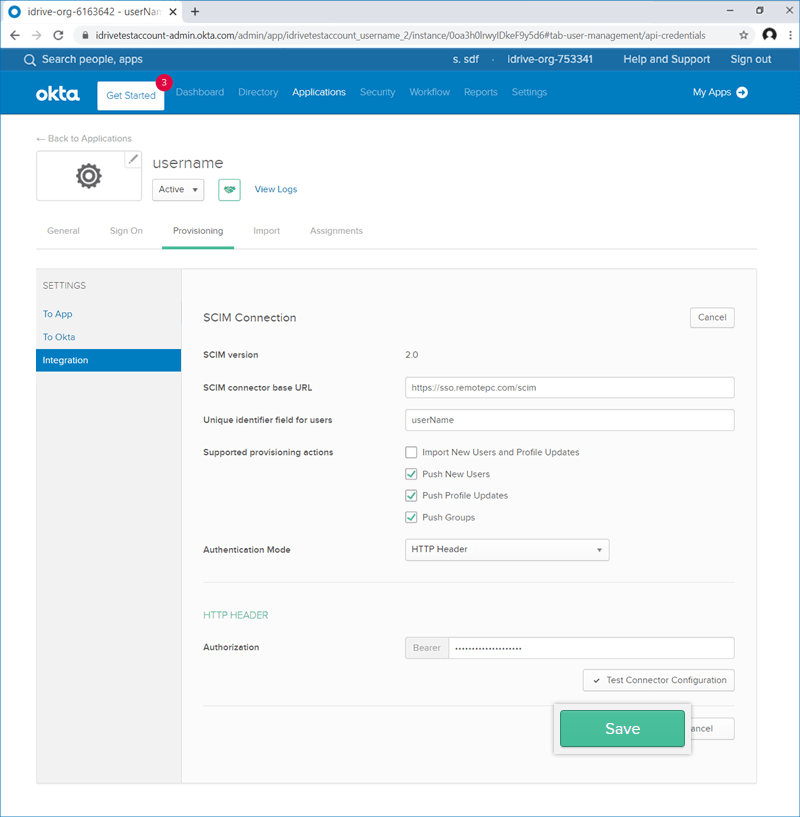800x817 pixels.
Task: Bookmark this page with the star icon
Action: [x=744, y=35]
